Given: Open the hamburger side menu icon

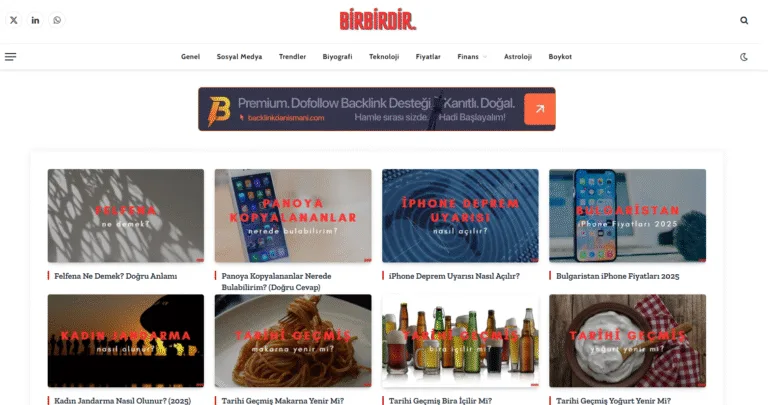Looking at the screenshot, I should 10,57.
